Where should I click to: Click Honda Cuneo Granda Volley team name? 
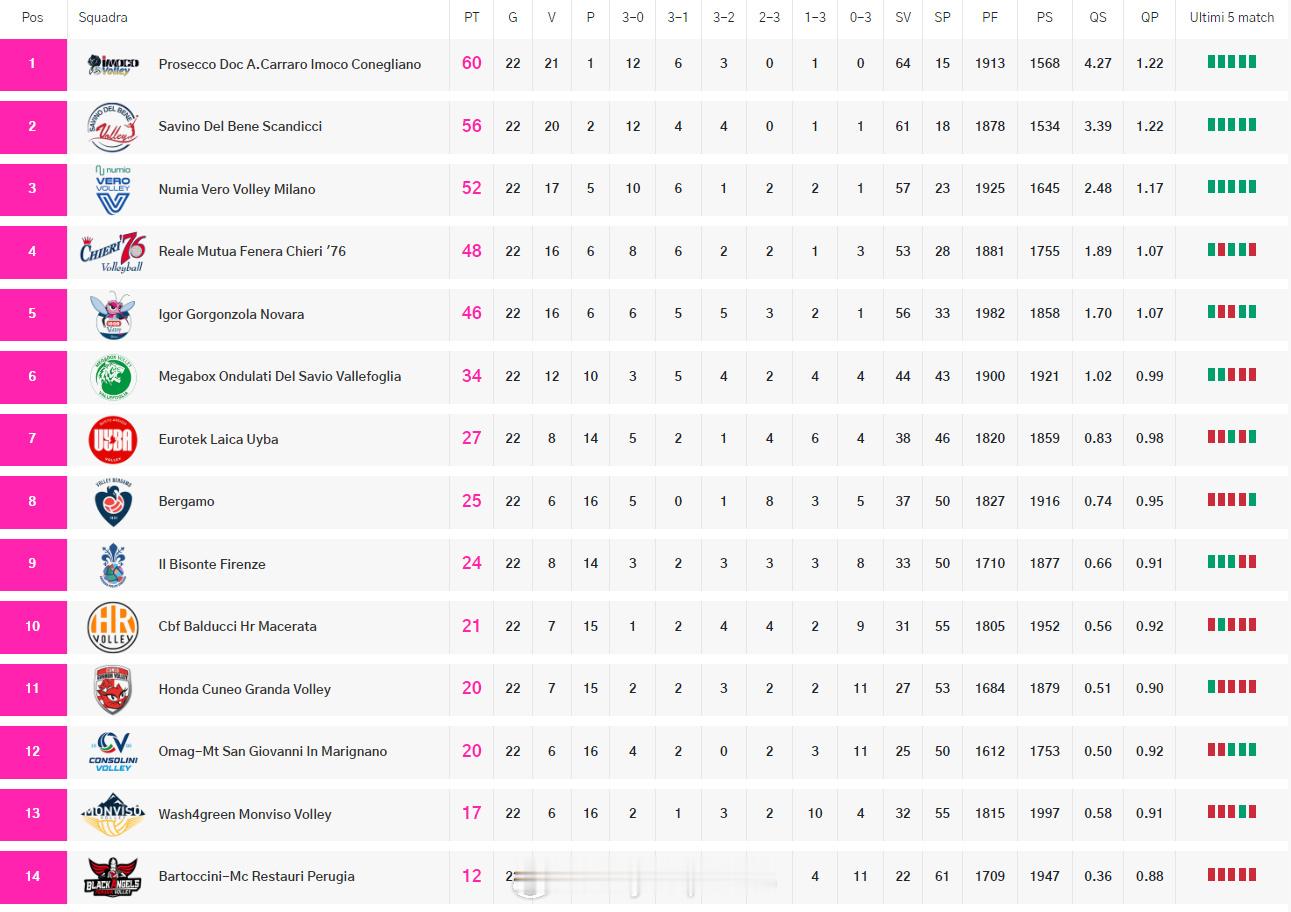(x=244, y=689)
